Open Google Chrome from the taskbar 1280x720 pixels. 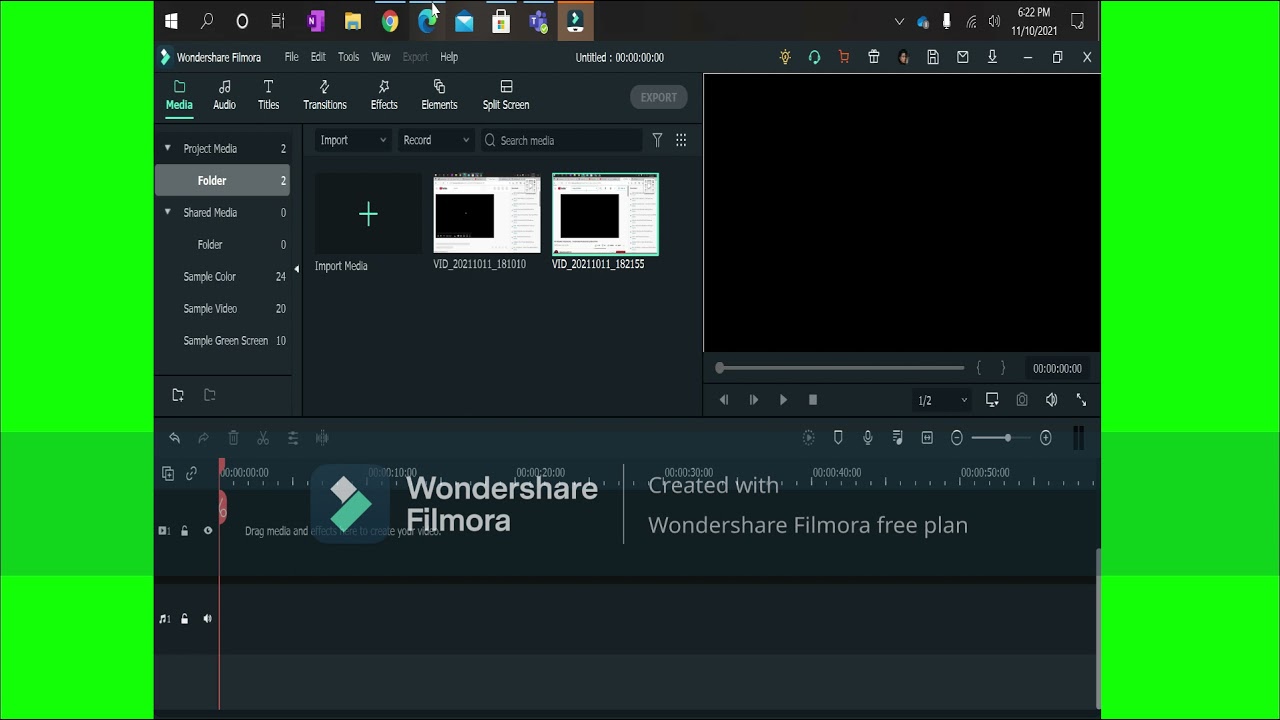coord(390,21)
